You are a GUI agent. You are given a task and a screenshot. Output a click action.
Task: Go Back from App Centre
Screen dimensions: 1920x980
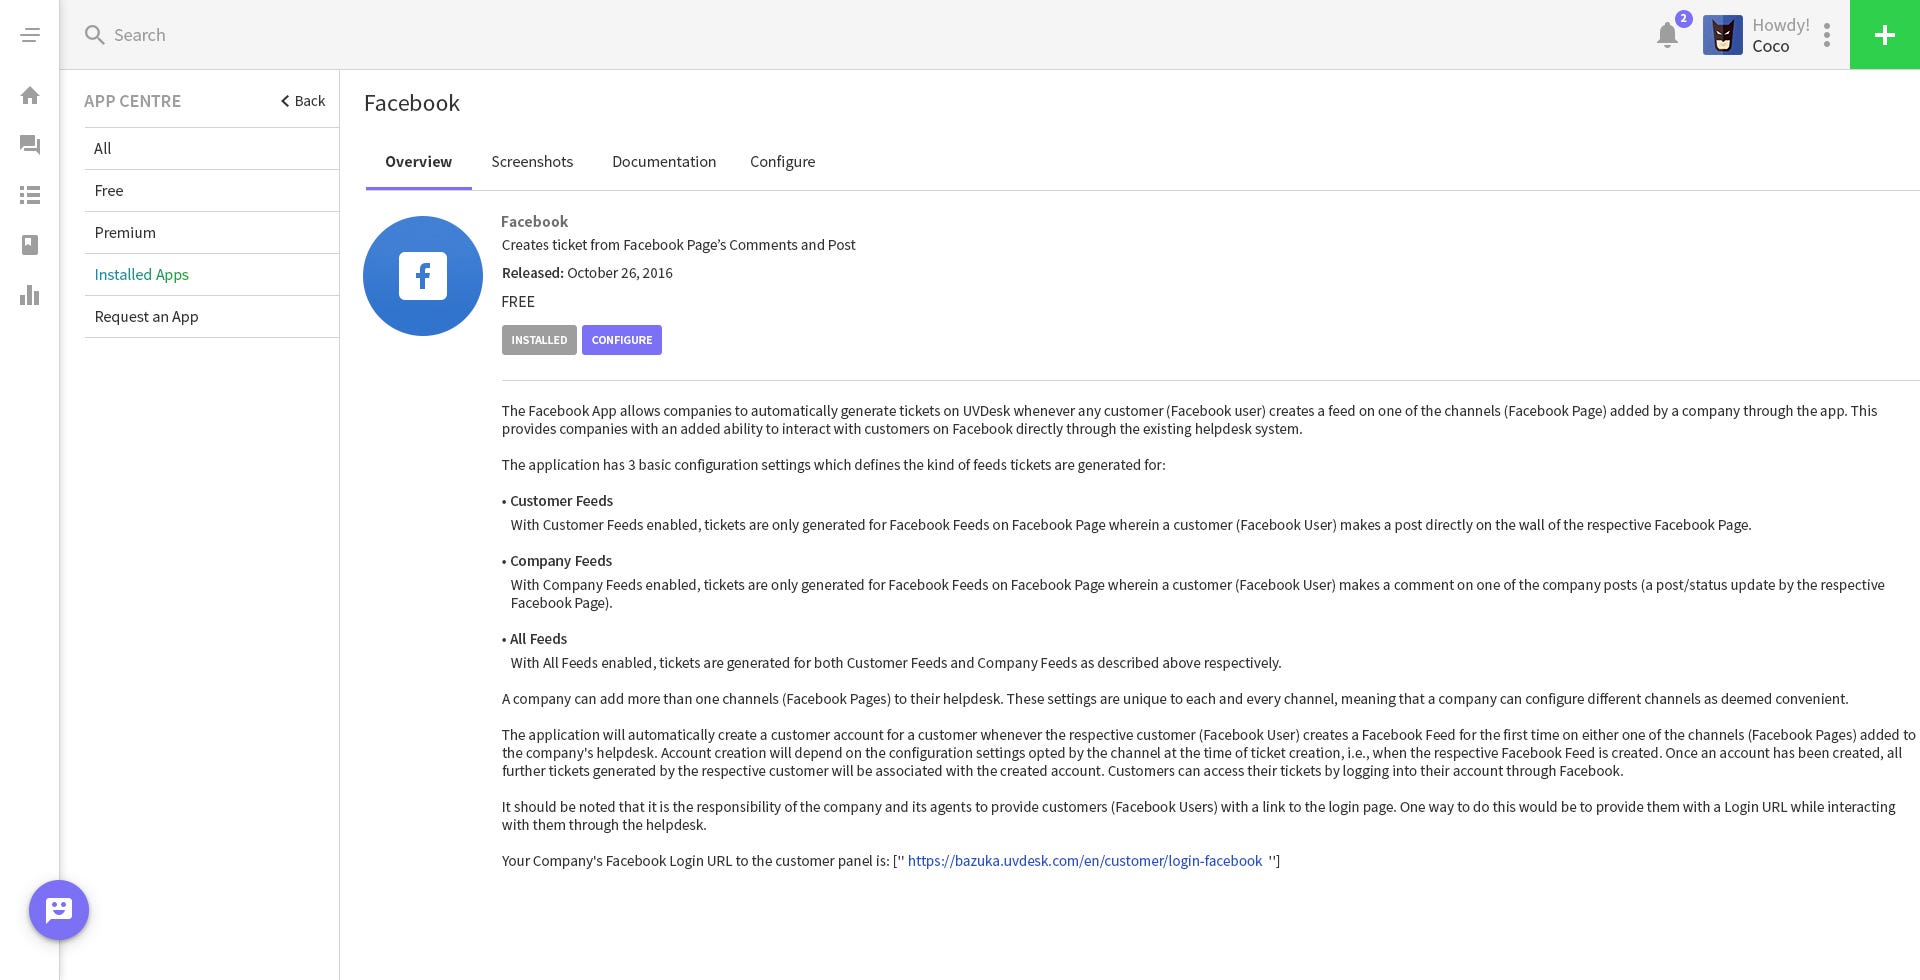pos(303,101)
